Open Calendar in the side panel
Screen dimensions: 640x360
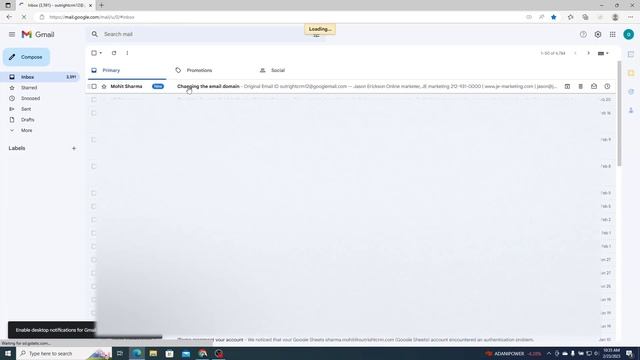[631, 54]
